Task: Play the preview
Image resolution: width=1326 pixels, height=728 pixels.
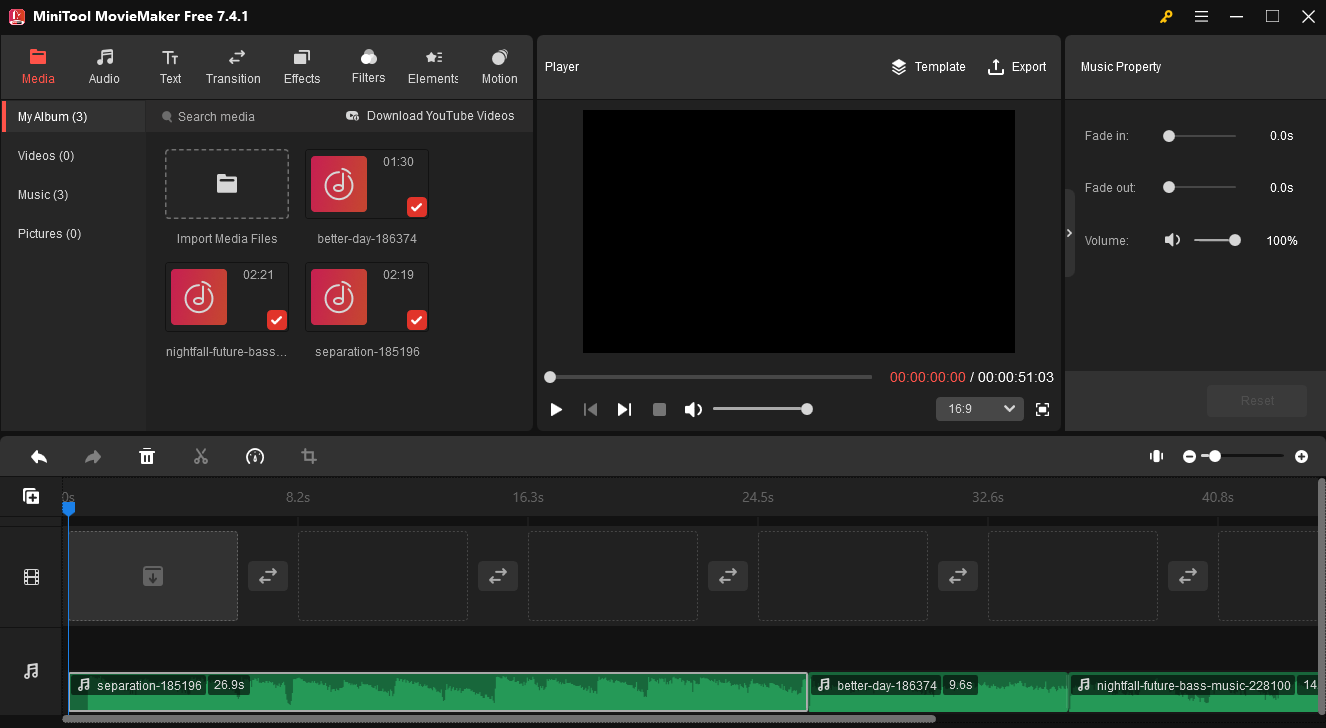Action: [x=556, y=409]
